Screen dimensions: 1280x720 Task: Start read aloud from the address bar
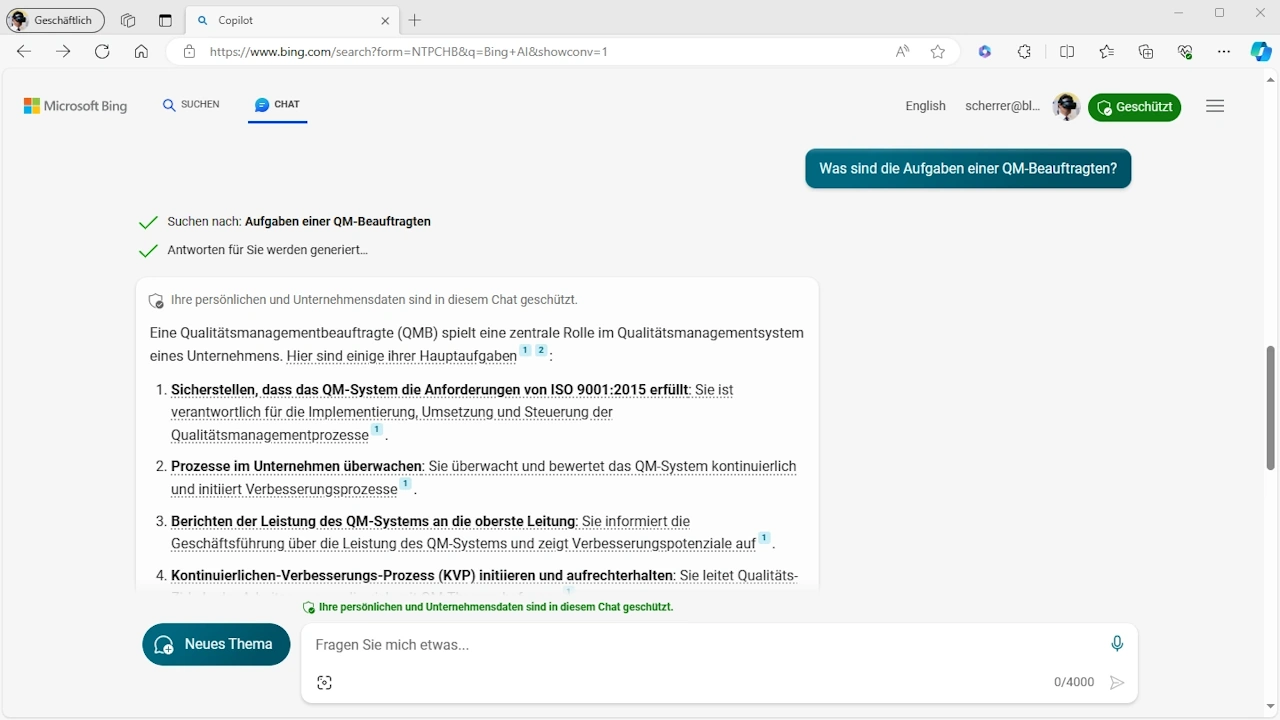pos(901,51)
